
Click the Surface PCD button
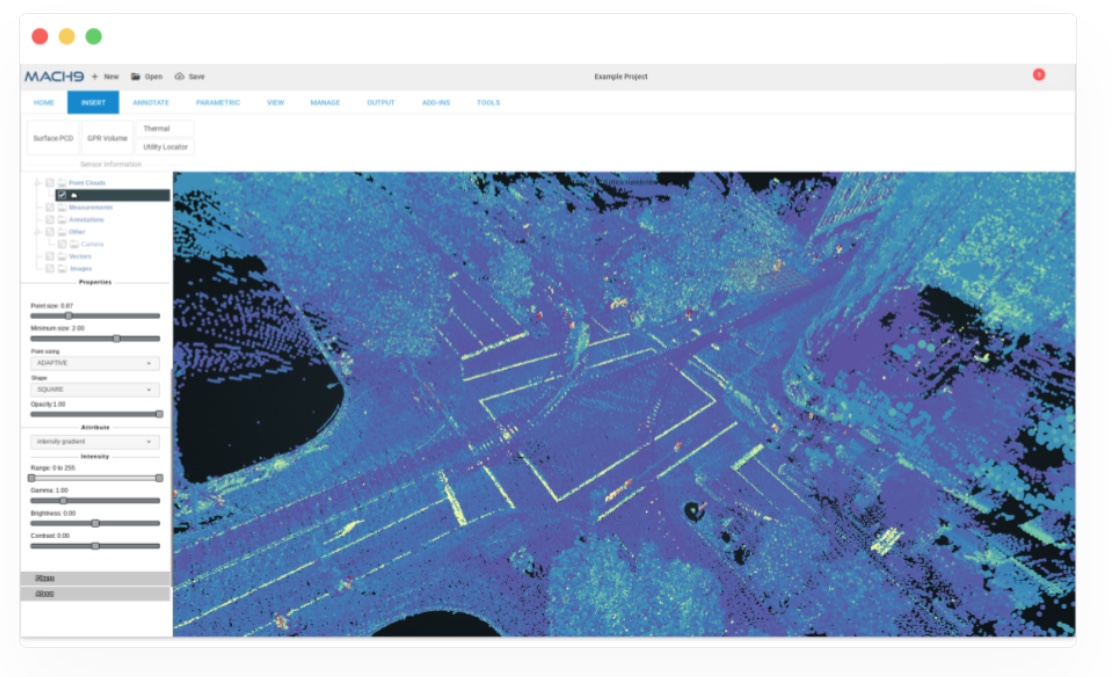(53, 138)
